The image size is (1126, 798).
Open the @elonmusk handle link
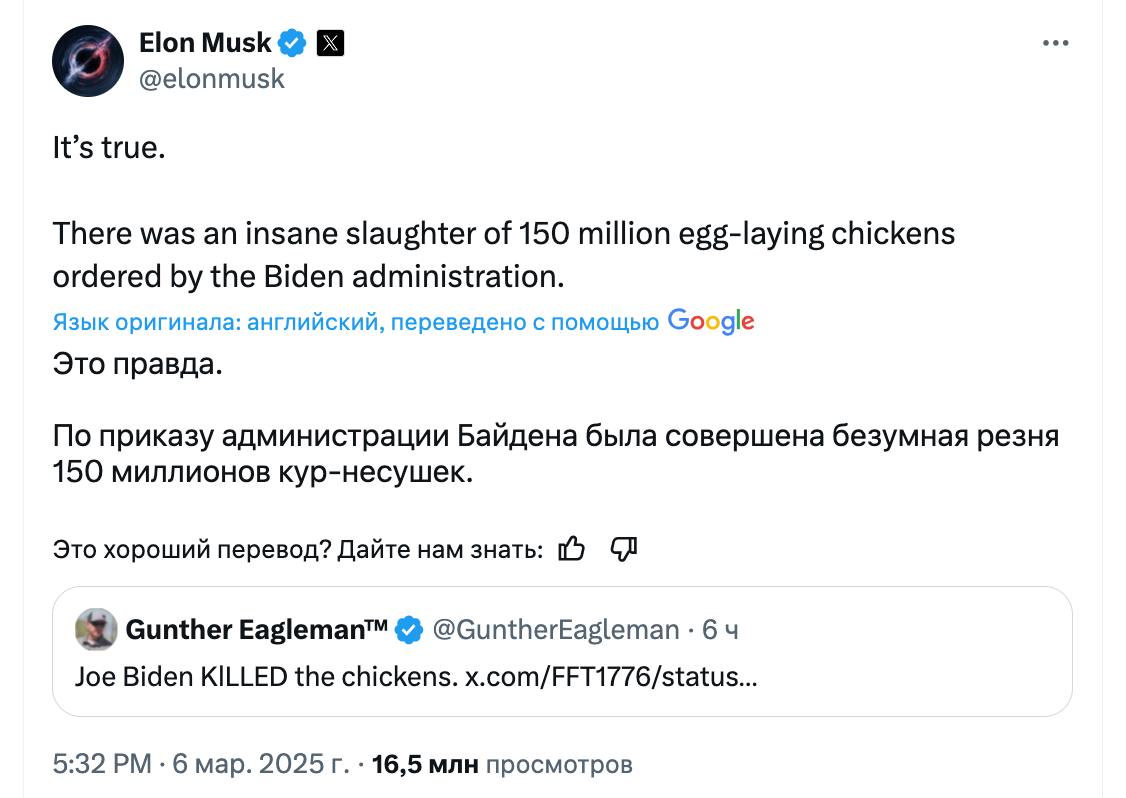(211, 79)
